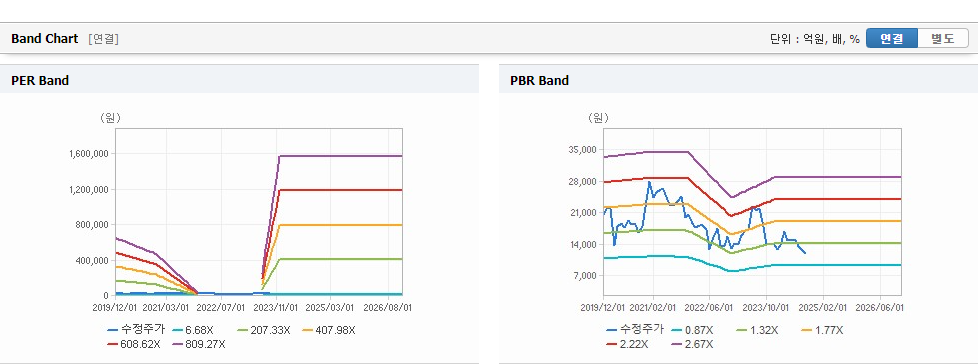Toggle the 608.62X red legend entry
The image size is (978, 364).
[133, 343]
